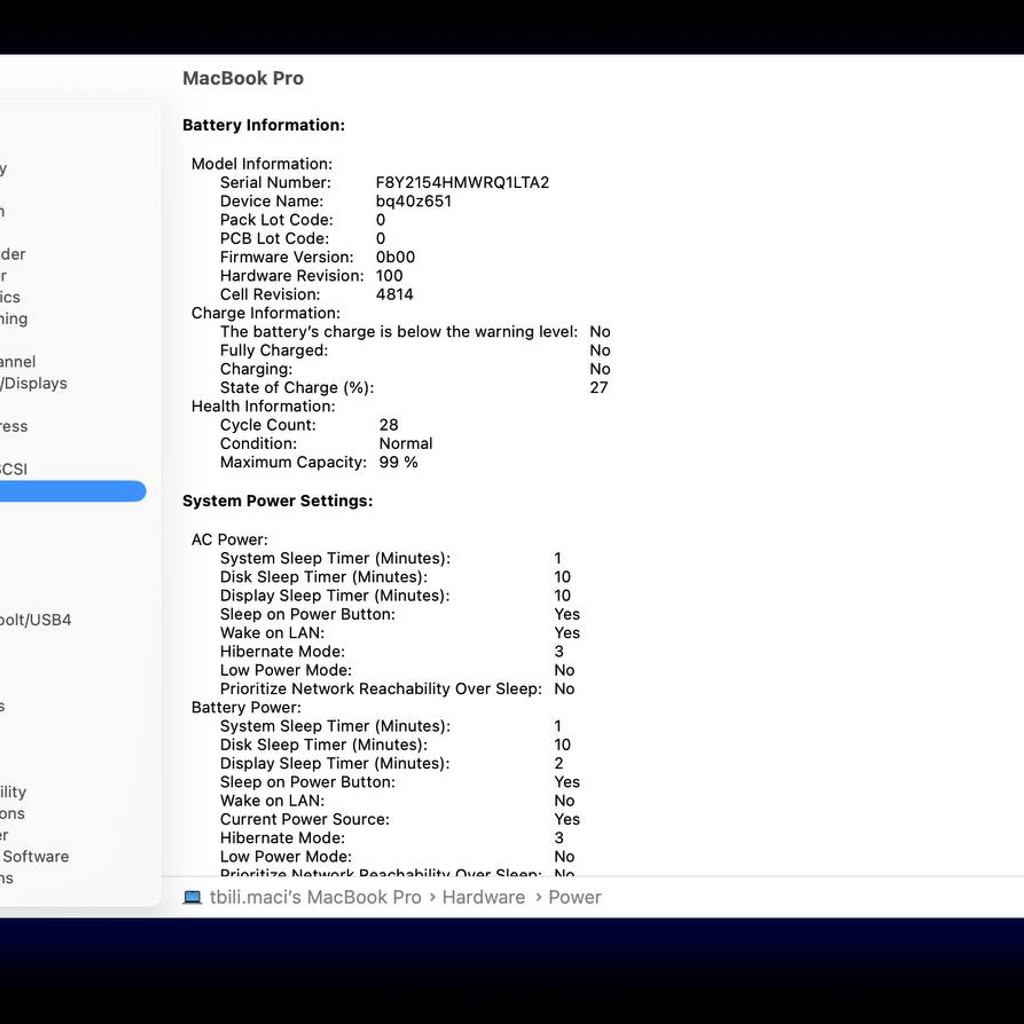
Task: Open the Thunderbolt/USB4 sidebar entry
Action: point(35,620)
